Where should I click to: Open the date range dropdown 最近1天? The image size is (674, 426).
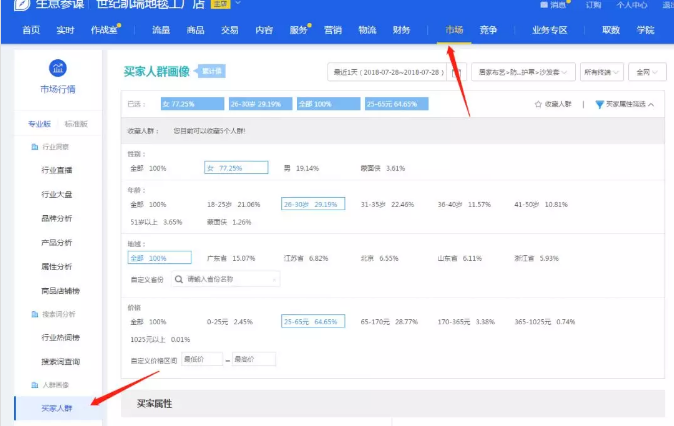click(389, 72)
